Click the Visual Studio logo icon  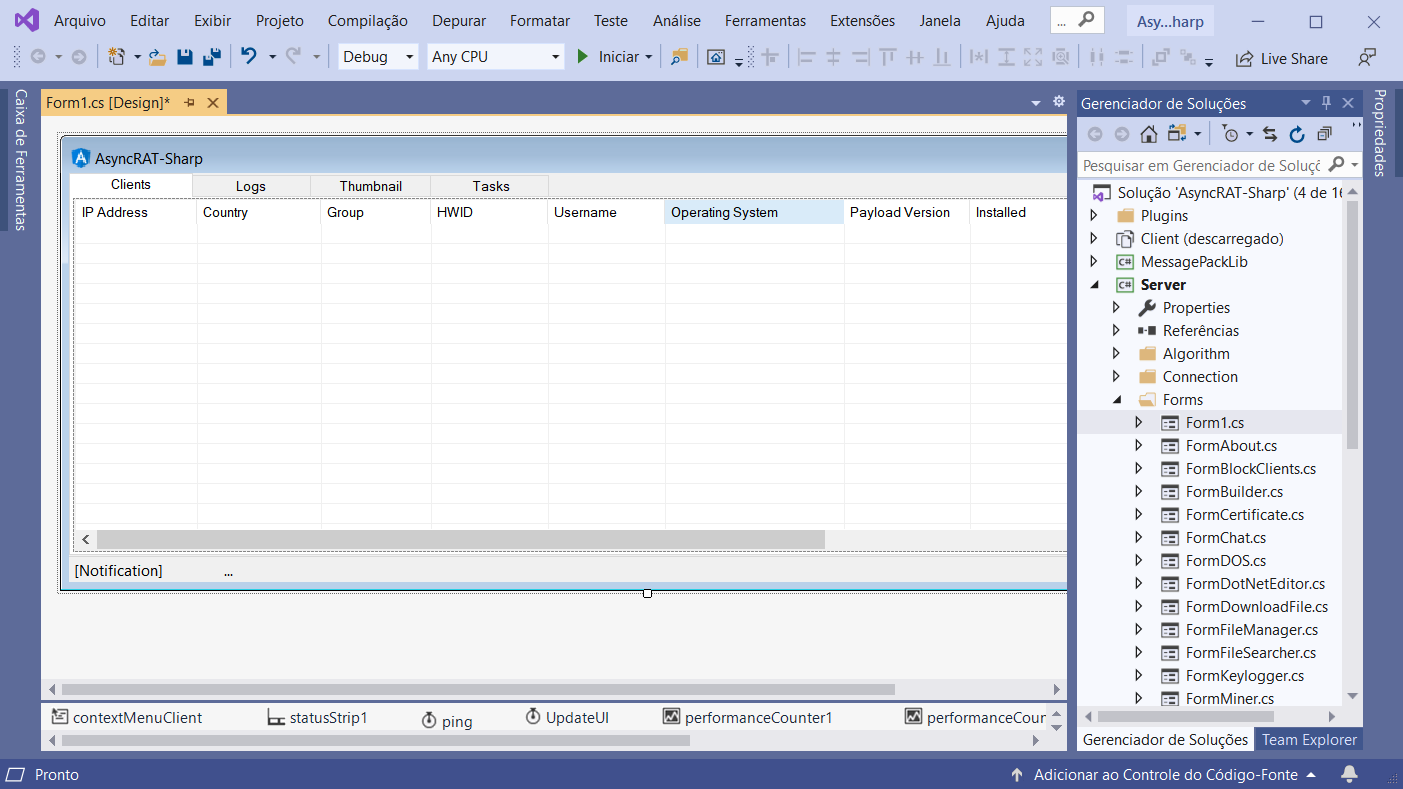pos(26,20)
